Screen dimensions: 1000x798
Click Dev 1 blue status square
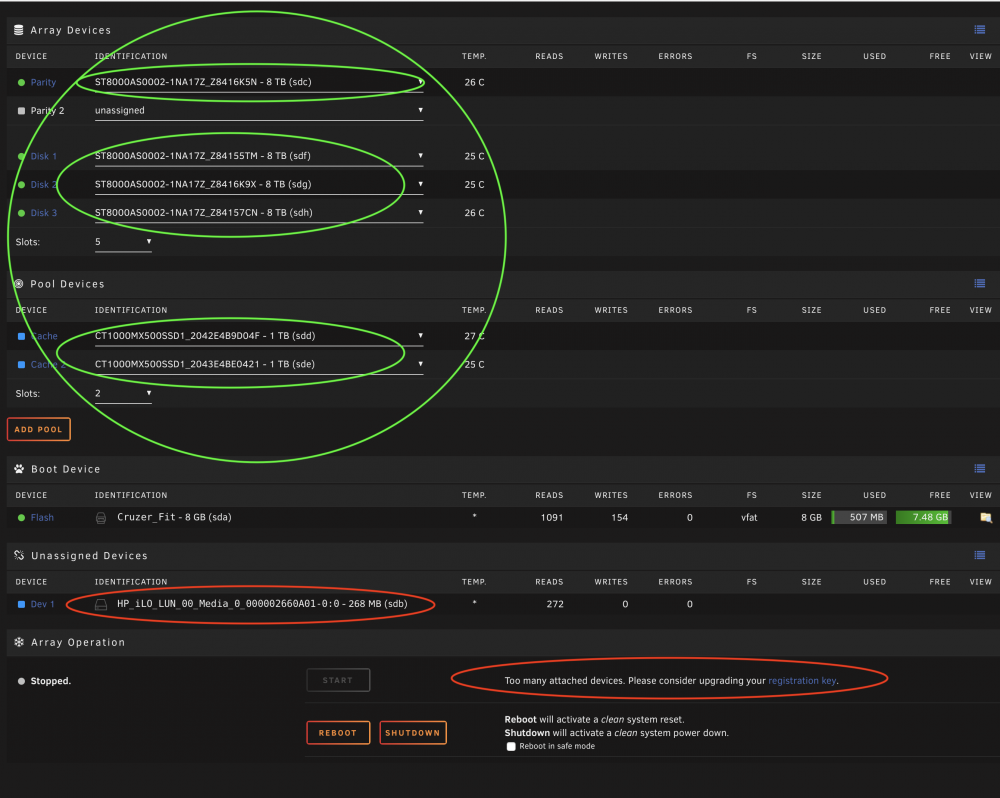coord(21,604)
